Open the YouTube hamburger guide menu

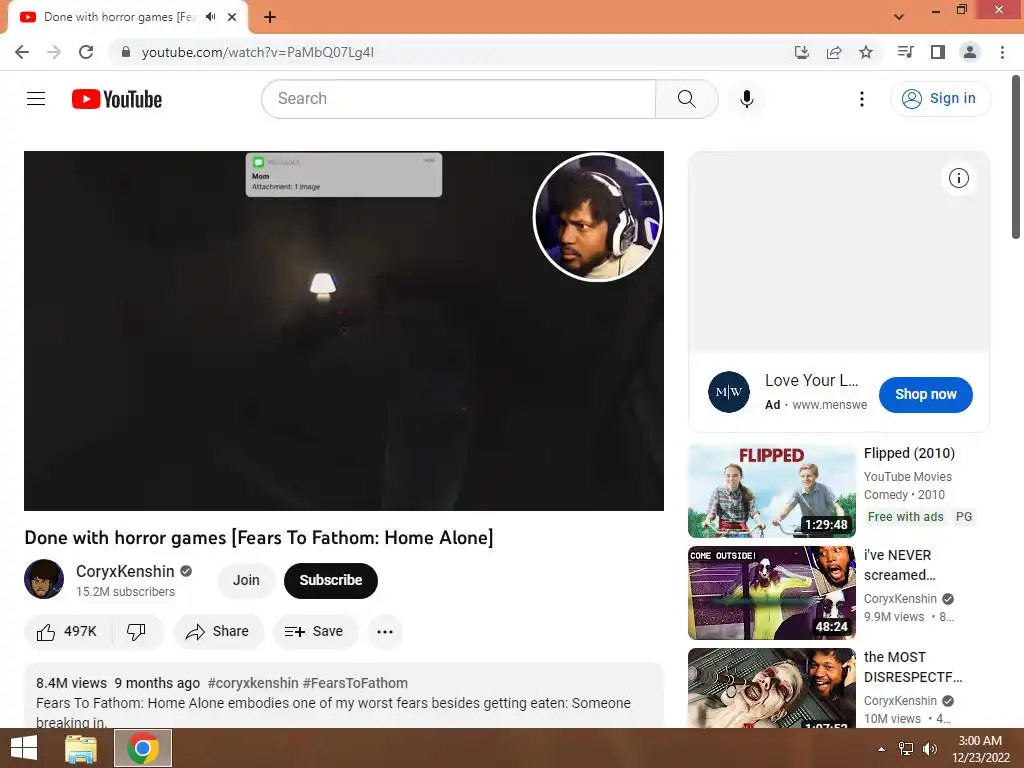tap(36, 99)
